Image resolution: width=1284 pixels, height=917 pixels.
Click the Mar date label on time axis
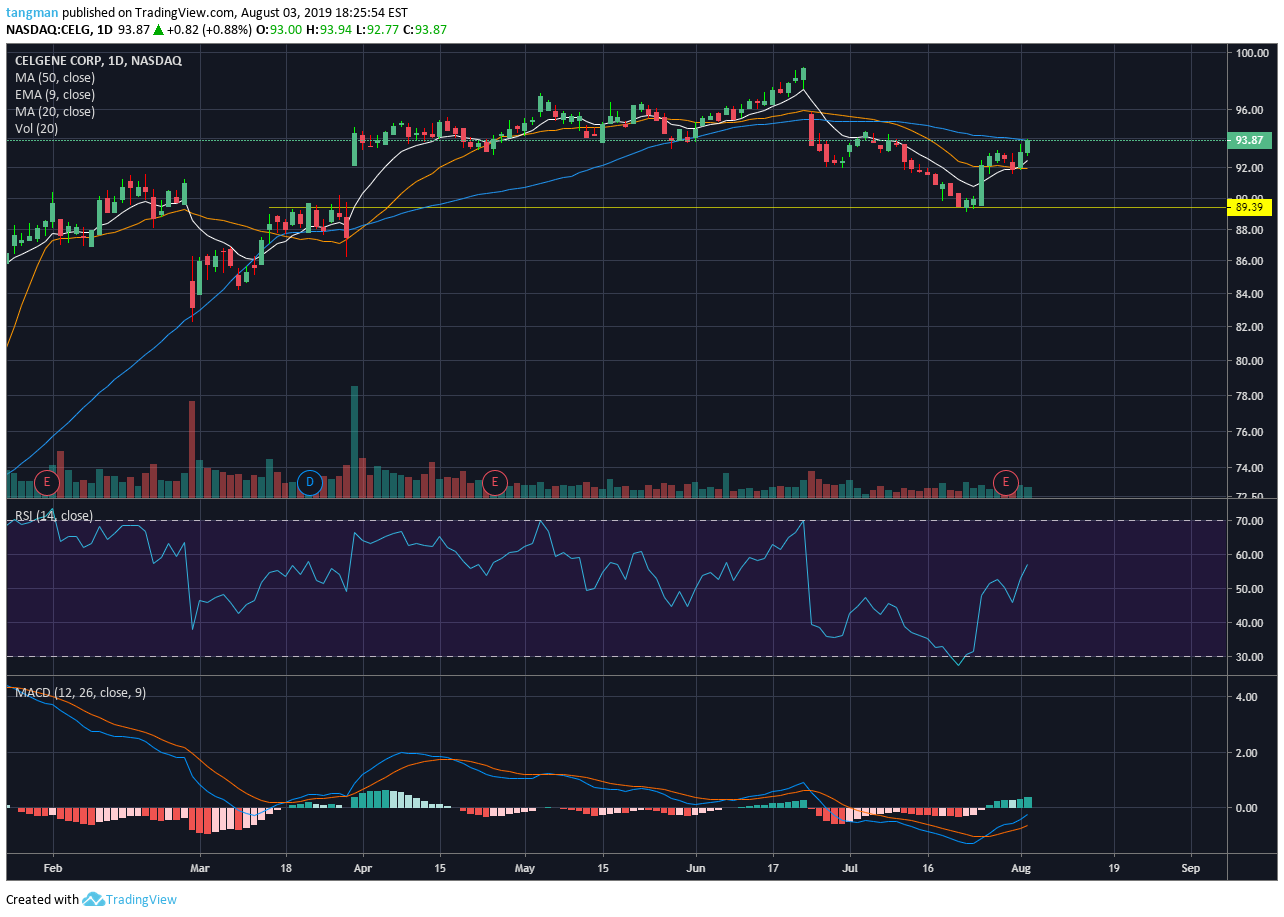click(x=200, y=868)
